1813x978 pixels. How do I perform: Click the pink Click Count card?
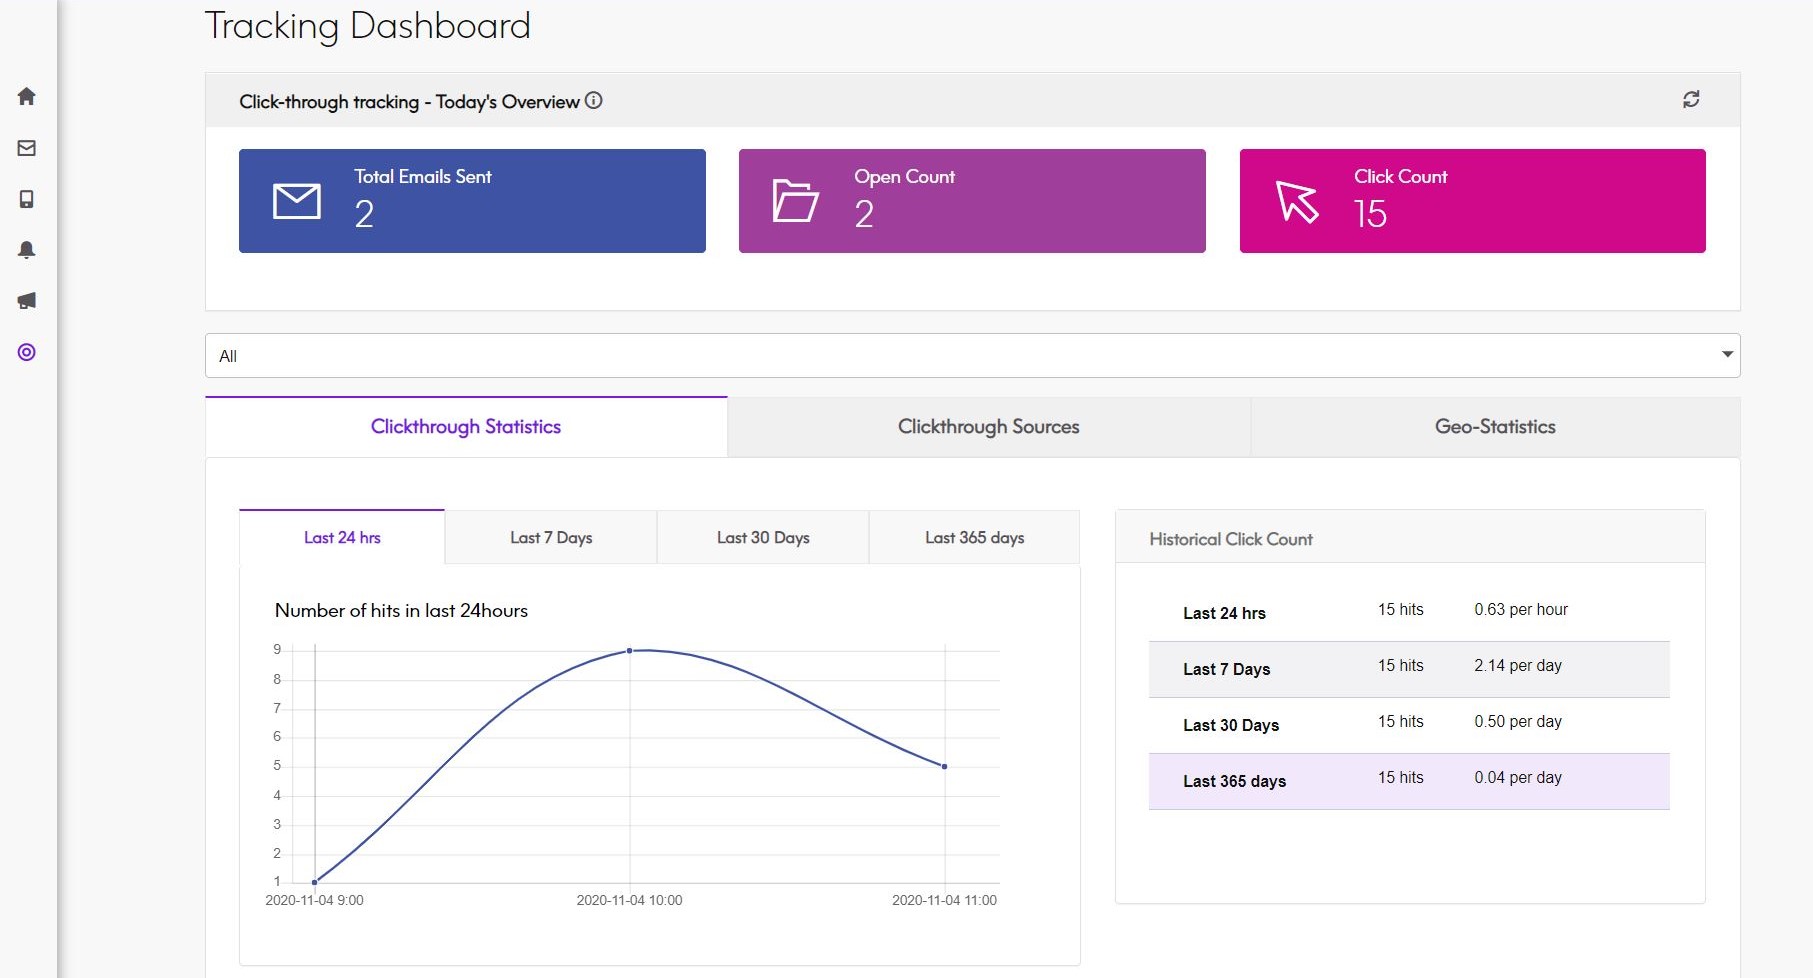[x=1472, y=201]
